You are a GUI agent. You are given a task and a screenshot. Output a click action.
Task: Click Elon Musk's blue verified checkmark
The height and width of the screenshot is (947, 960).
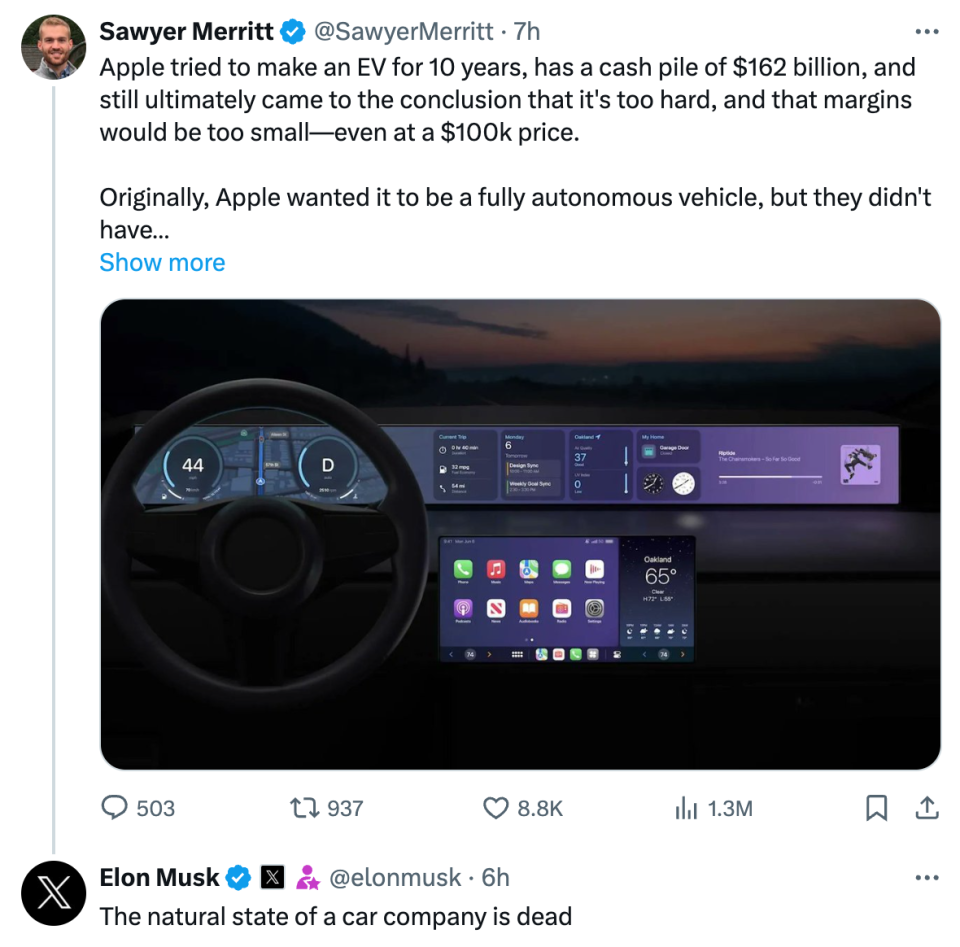point(238,878)
